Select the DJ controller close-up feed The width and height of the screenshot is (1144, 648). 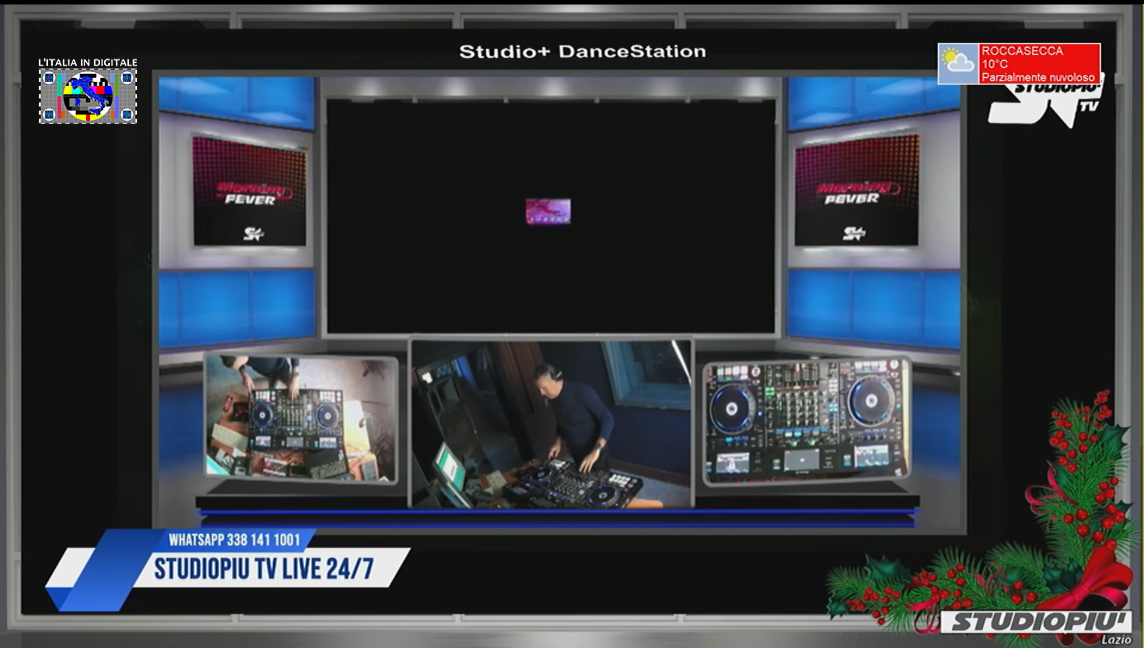[806, 421]
